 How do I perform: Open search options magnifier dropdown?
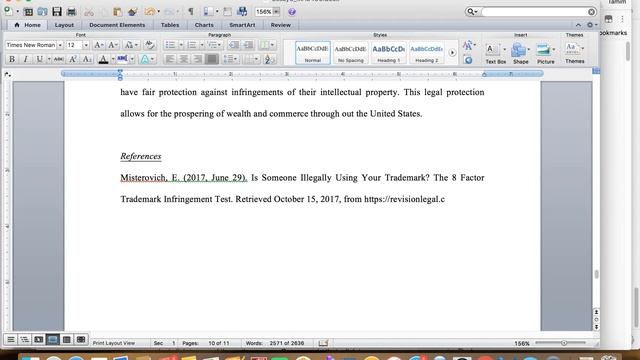(472, 12)
